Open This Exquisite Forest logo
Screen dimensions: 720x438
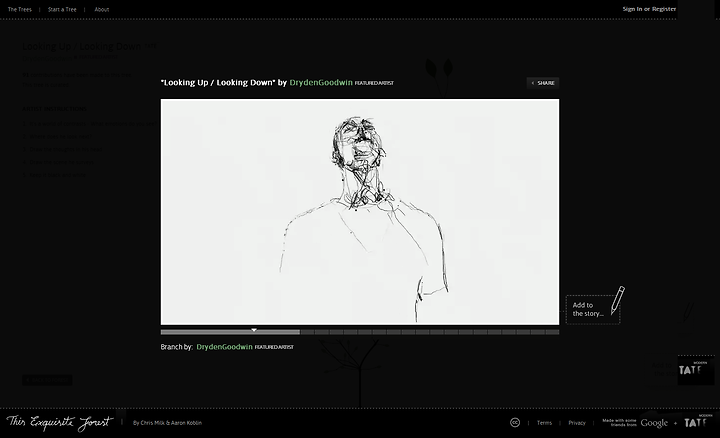coord(60,423)
